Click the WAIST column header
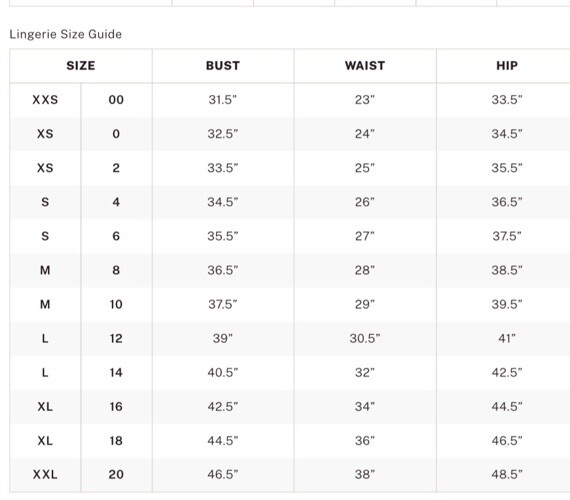Viewport: 570px width, 500px height. pos(365,66)
